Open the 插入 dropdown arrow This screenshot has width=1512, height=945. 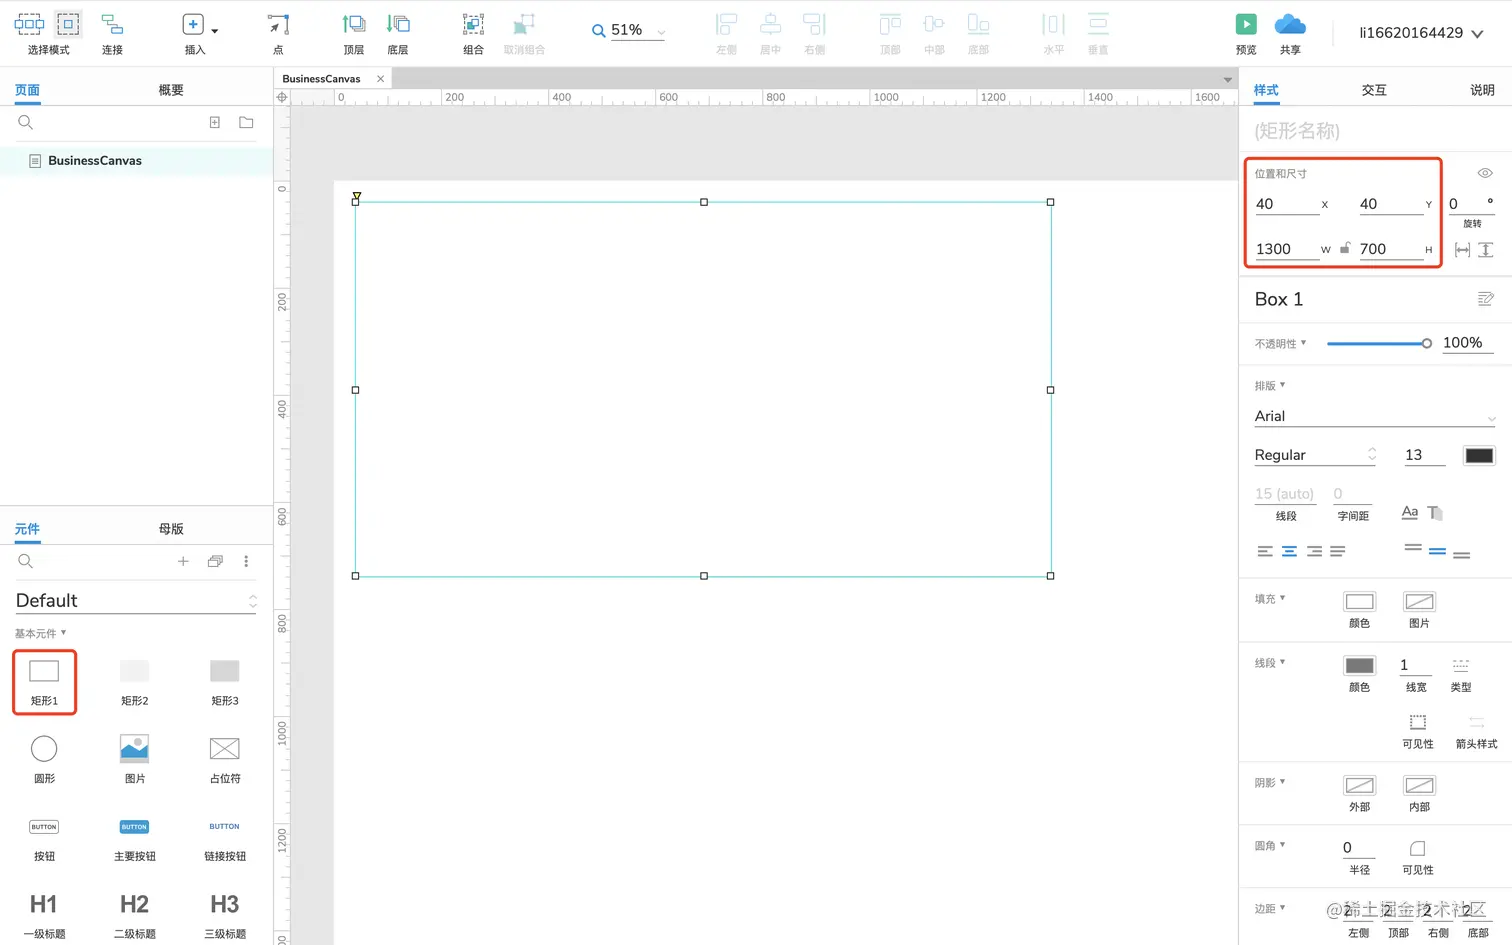[215, 31]
